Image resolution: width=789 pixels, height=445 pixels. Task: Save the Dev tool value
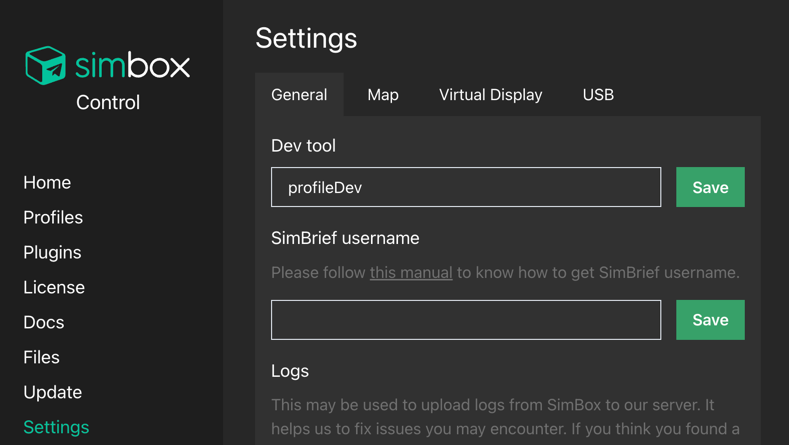coord(711,187)
